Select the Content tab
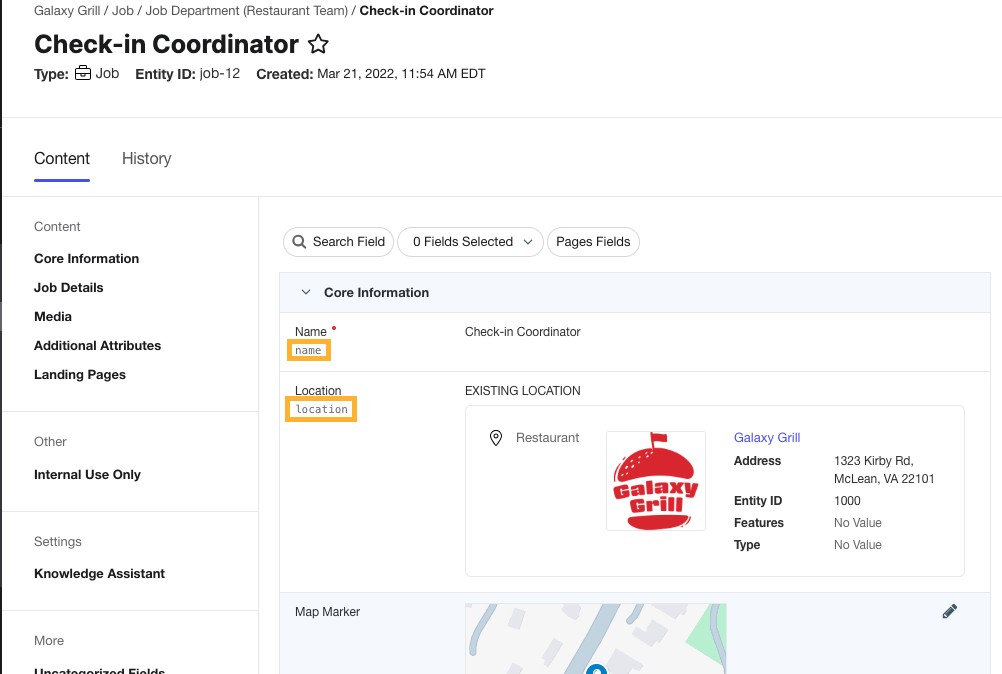 [x=62, y=158]
